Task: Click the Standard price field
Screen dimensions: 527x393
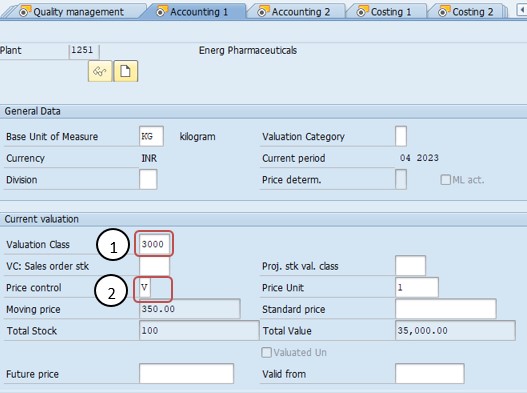Action: [x=446, y=309]
